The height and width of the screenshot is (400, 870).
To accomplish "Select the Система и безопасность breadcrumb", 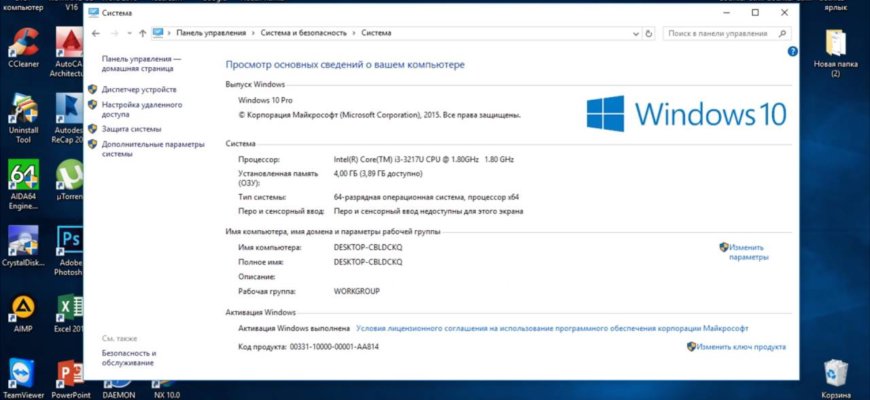I will pos(303,33).
